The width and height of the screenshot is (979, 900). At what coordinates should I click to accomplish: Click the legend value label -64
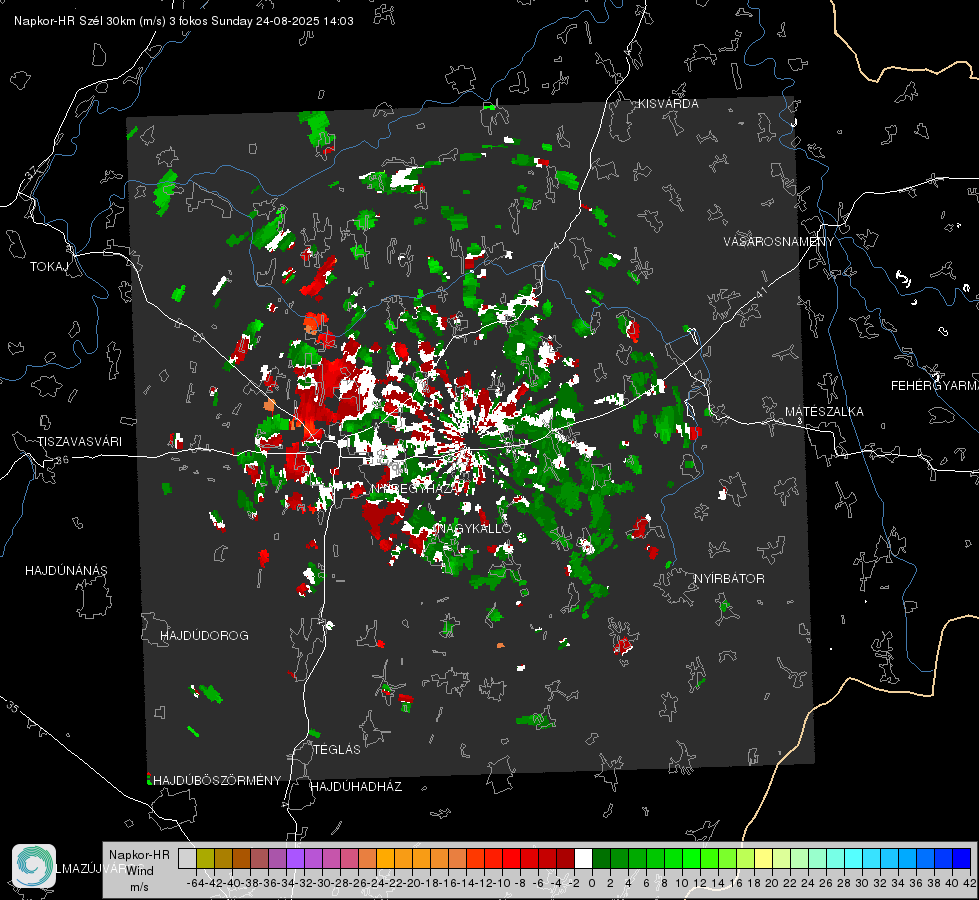click(x=196, y=883)
